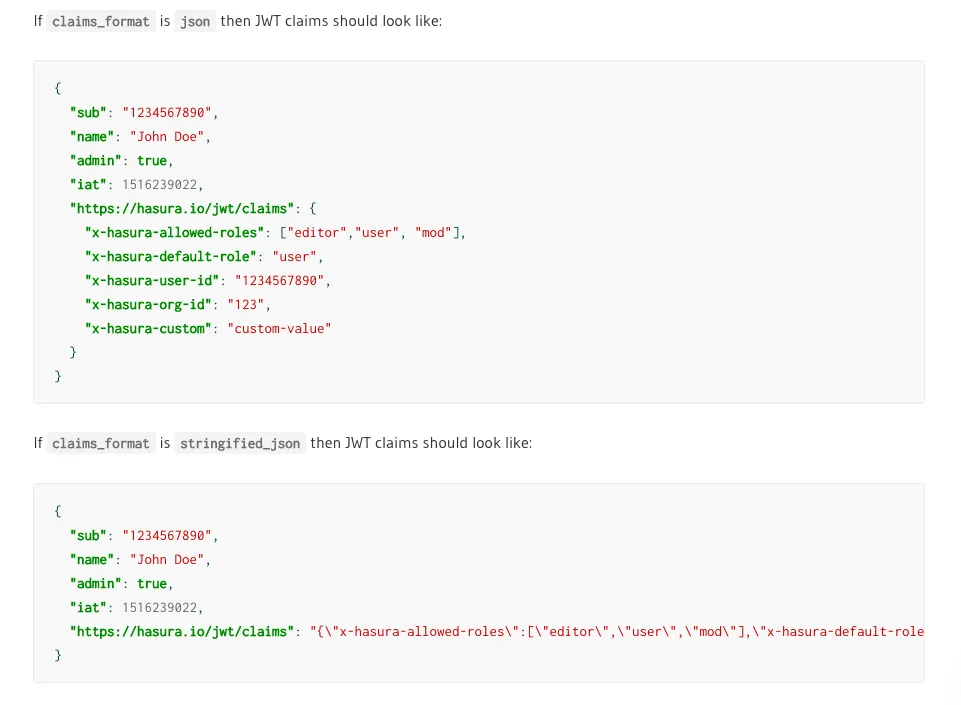Click the "x-hasura-org-id" key
Viewport: 961px width, 705px height.
point(147,304)
